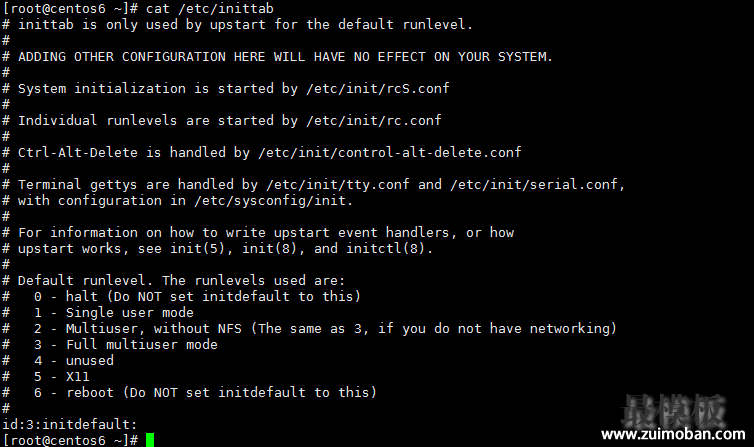Click the 'halt' runlevel 0 text
The height and width of the screenshot is (447, 754).
82,297
